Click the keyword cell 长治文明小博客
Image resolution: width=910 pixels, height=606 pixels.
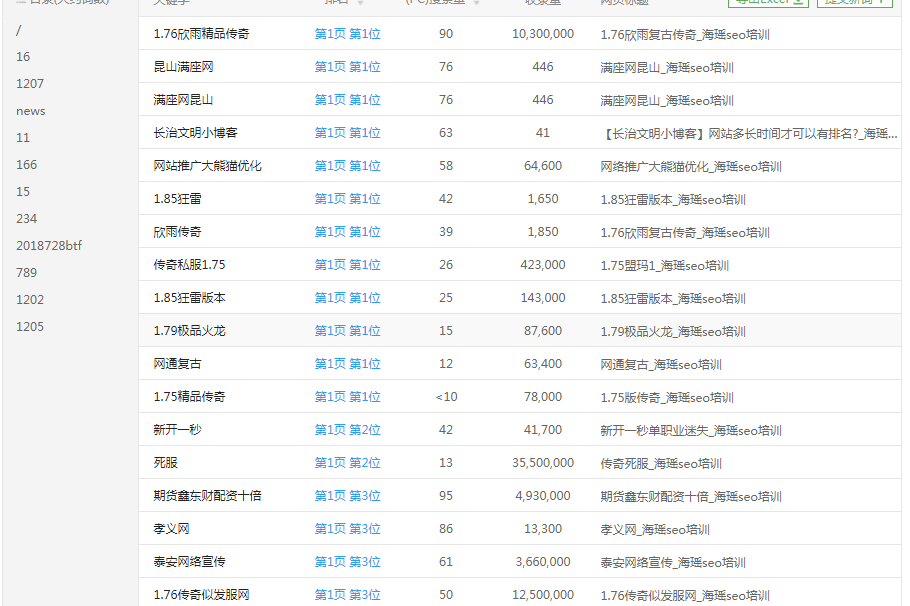[x=196, y=133]
